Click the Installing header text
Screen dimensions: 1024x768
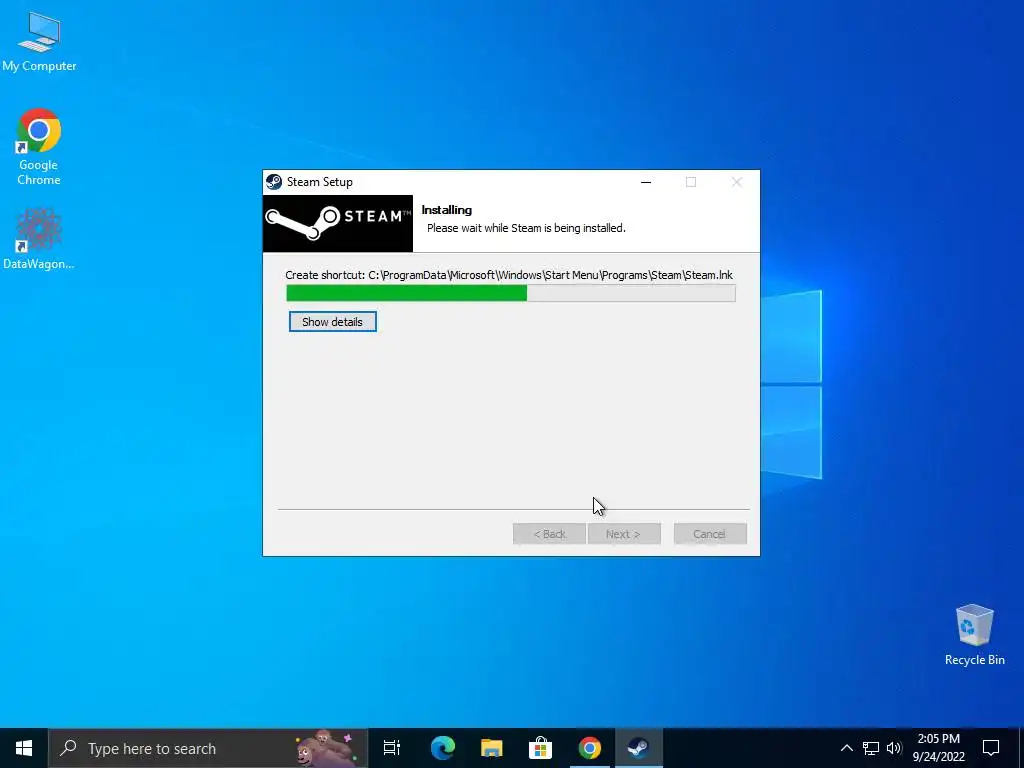447,210
